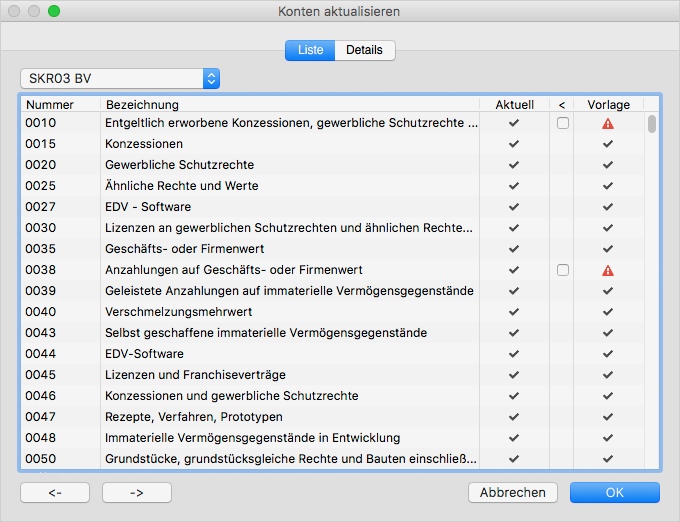Click the Aktuell checkmark for account 0027

click(514, 207)
